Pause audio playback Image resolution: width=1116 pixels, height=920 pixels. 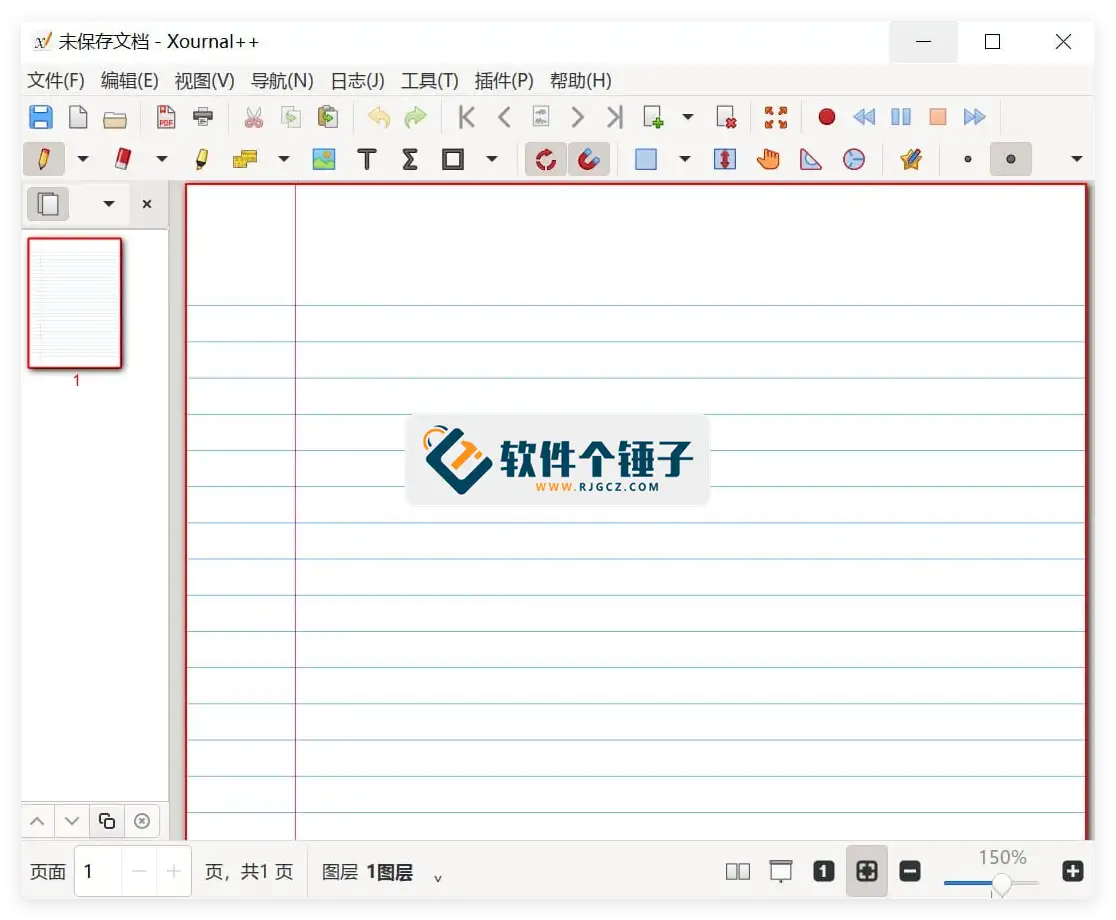click(x=900, y=117)
